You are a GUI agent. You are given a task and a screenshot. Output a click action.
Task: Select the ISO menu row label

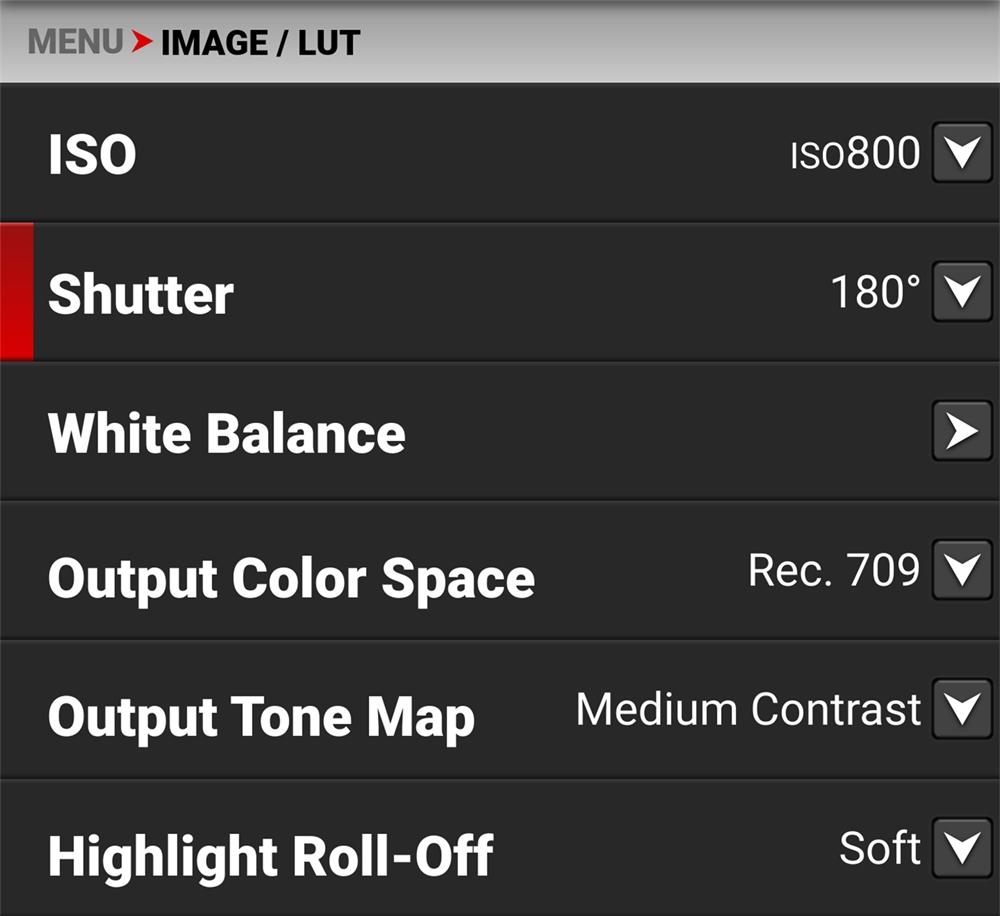coord(92,156)
